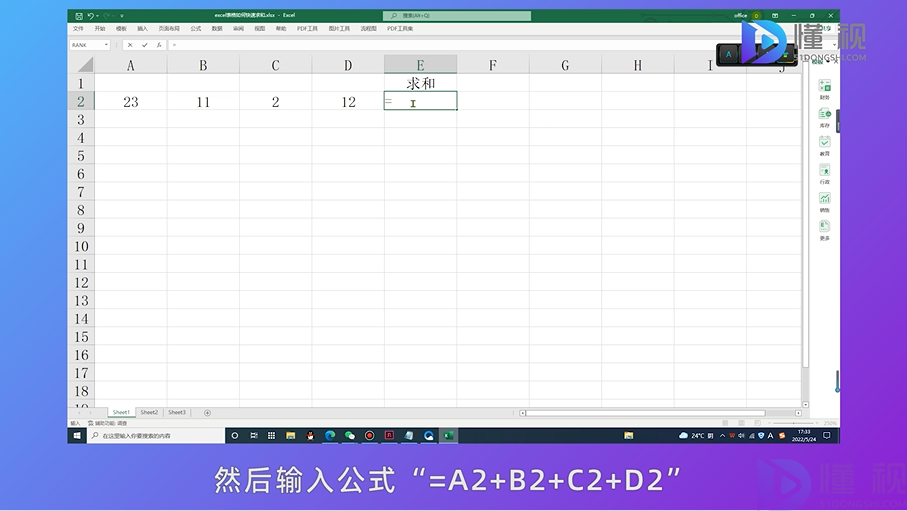
Task: Open Task View on taskbar
Action: pyautogui.click(x=253, y=436)
